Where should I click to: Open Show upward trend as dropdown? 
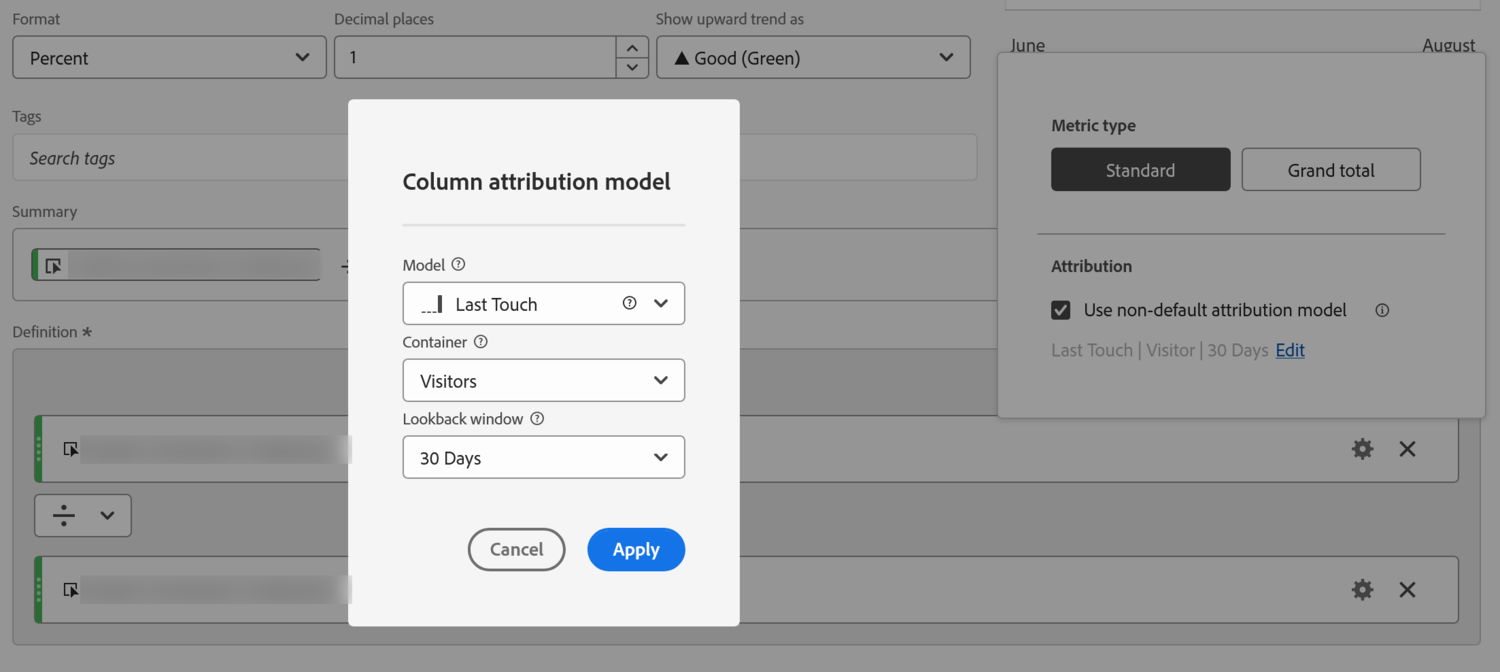(x=813, y=57)
